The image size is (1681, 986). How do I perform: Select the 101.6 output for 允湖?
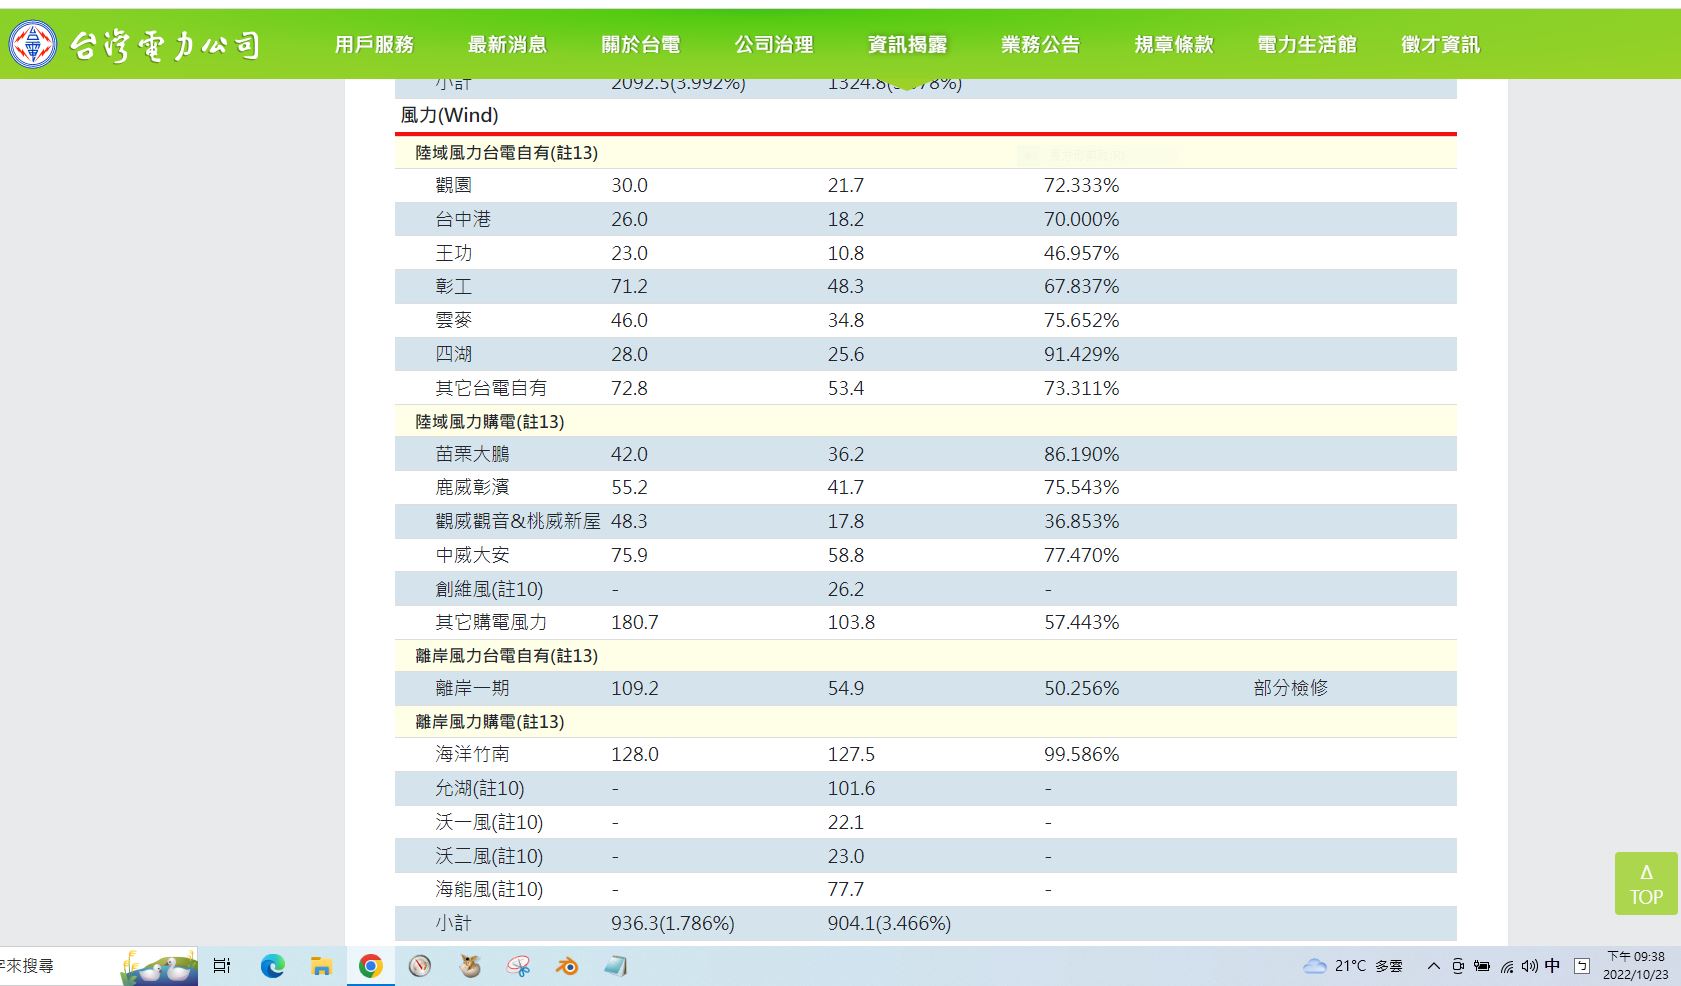click(851, 788)
